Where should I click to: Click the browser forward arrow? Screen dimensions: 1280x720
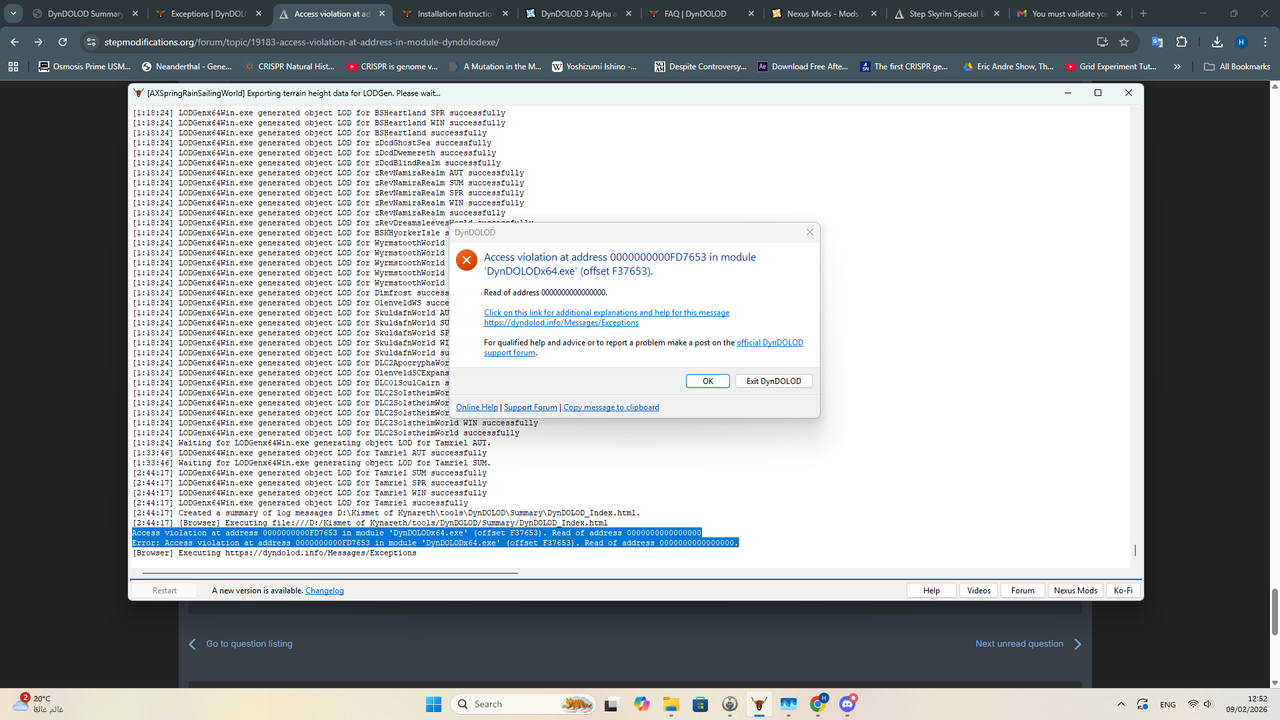[x=39, y=42]
